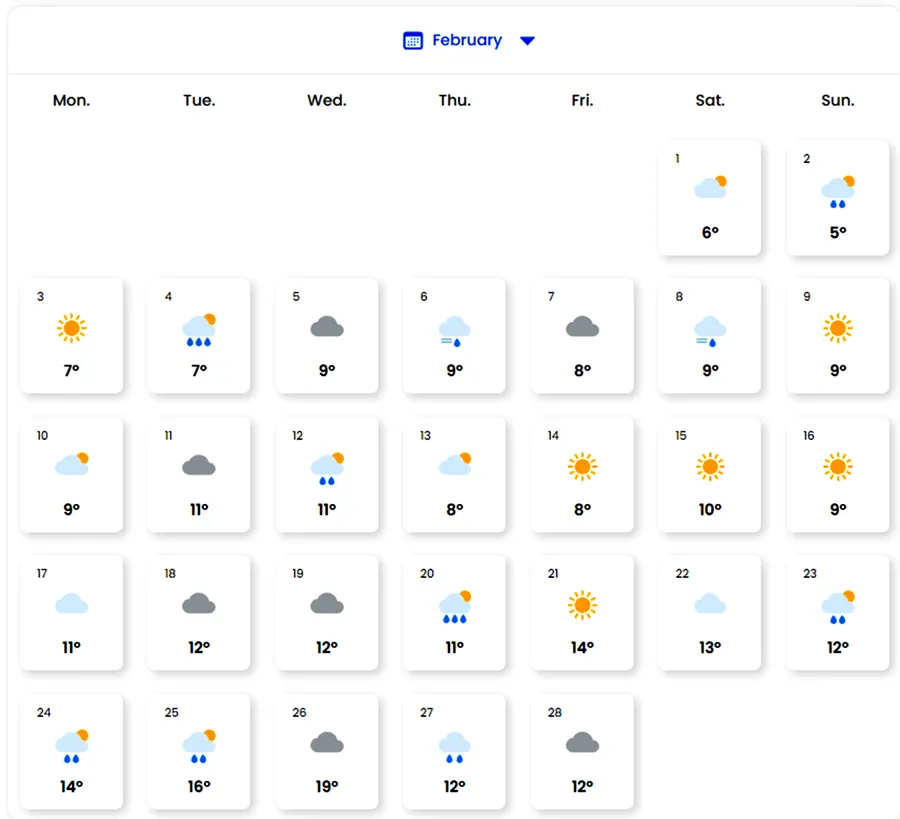Click the rain shower icon on February 4
The image size is (900, 819).
point(199,329)
